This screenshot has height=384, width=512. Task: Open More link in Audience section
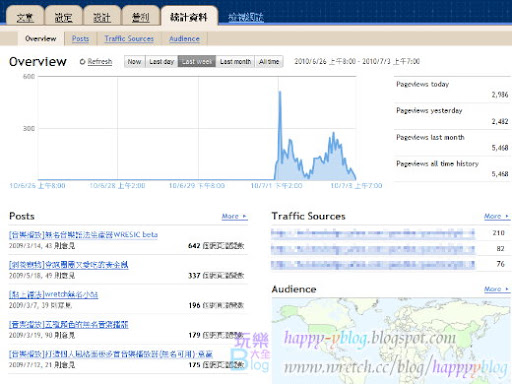(497, 289)
